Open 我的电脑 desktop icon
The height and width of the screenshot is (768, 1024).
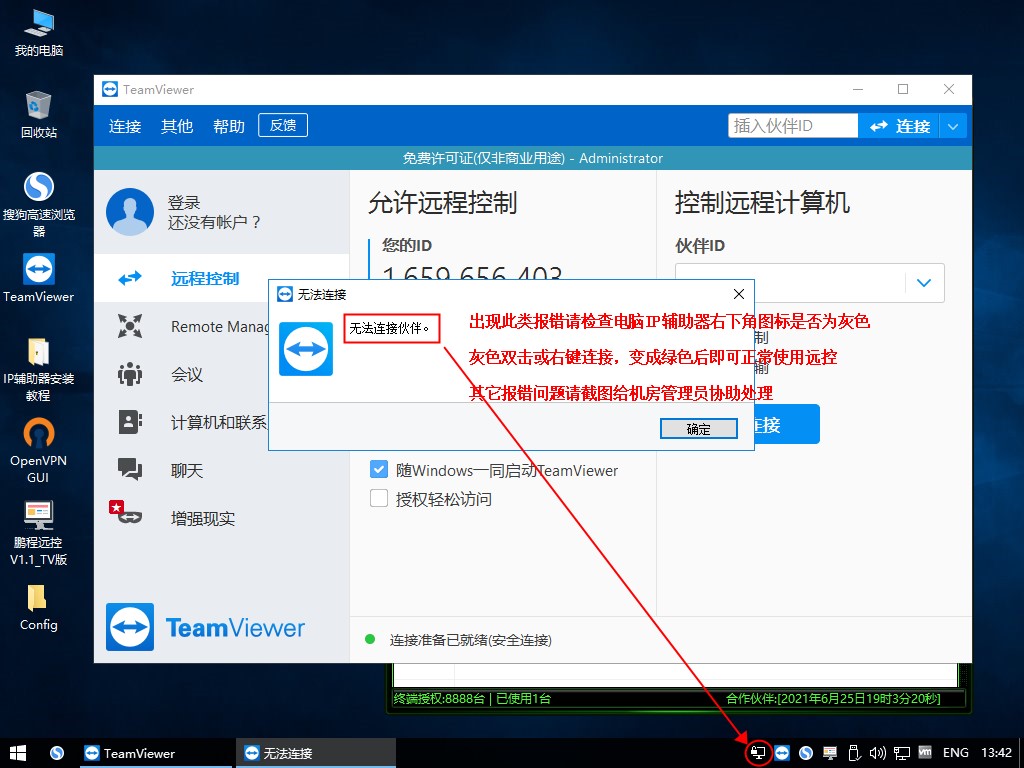point(39,31)
